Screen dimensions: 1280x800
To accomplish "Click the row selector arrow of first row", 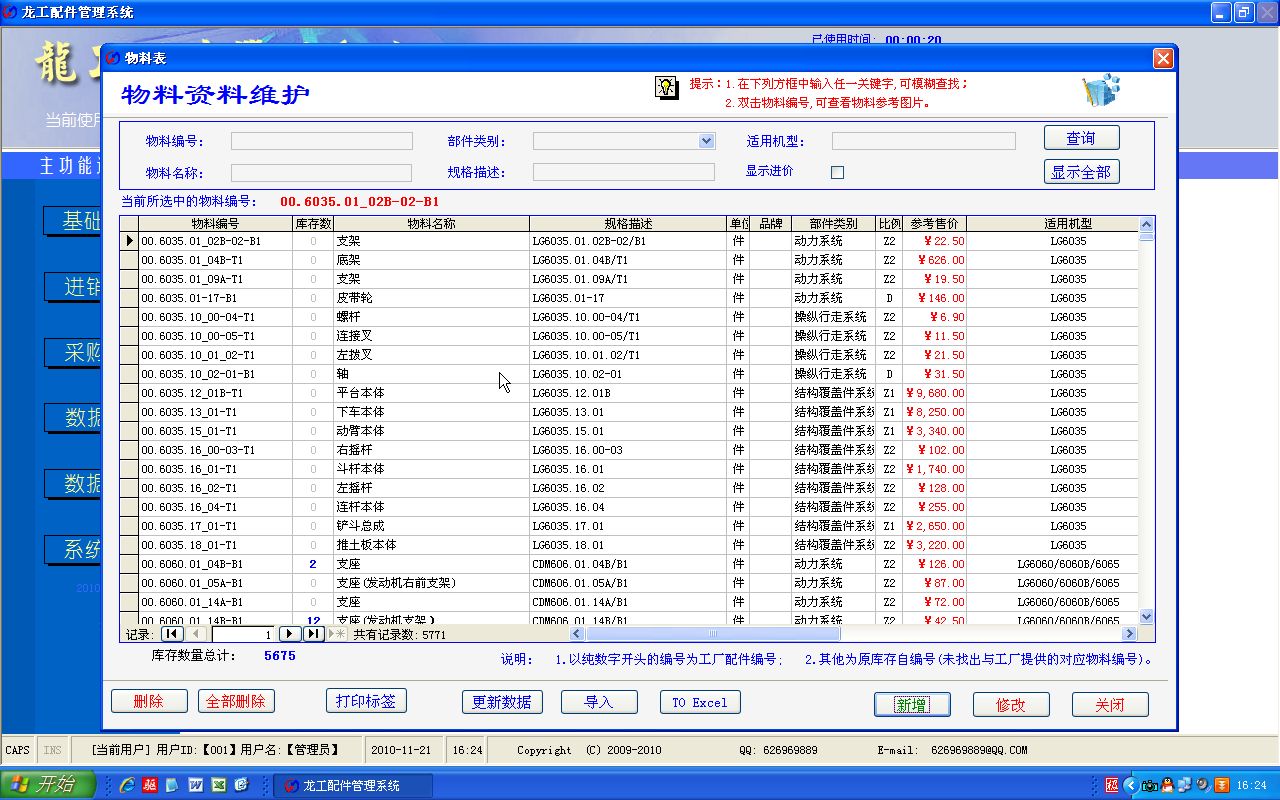I will (129, 241).
